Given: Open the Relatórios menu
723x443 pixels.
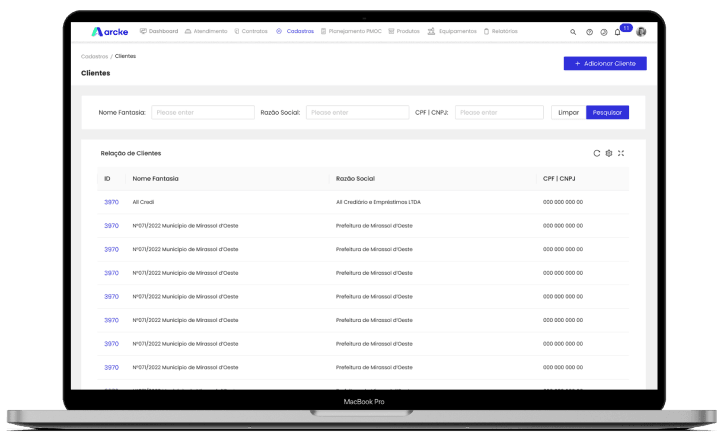Looking at the screenshot, I should click(501, 31).
